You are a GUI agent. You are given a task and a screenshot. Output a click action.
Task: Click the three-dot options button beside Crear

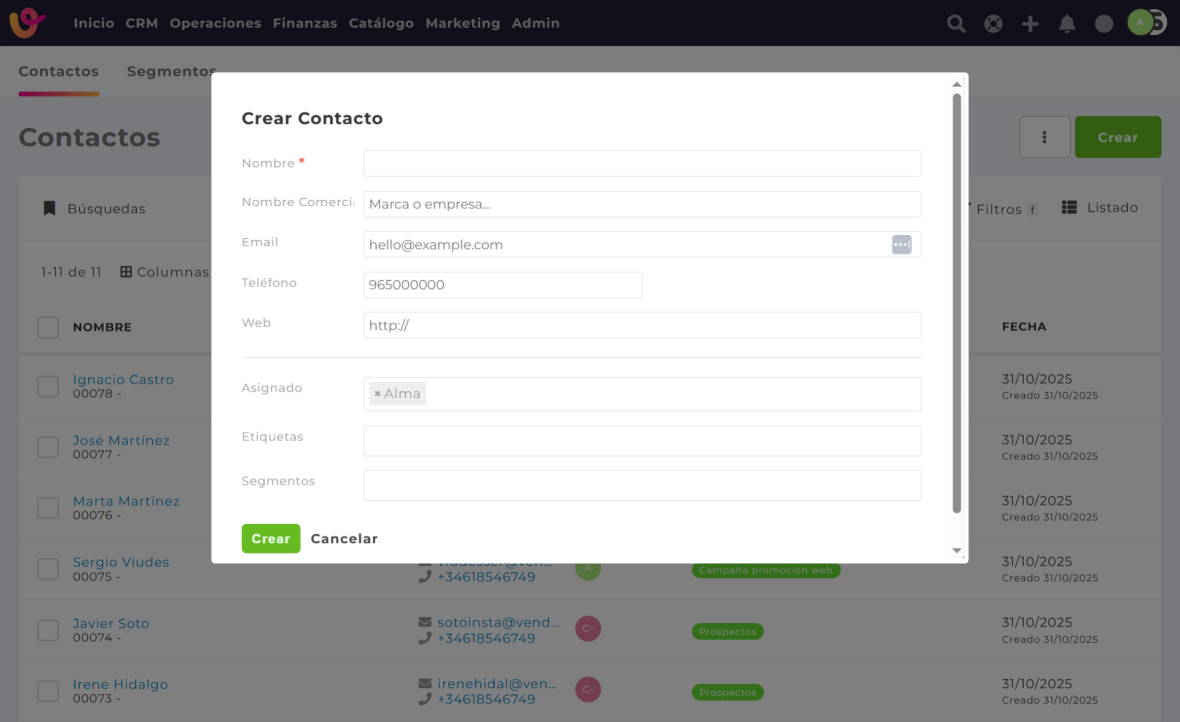1044,137
